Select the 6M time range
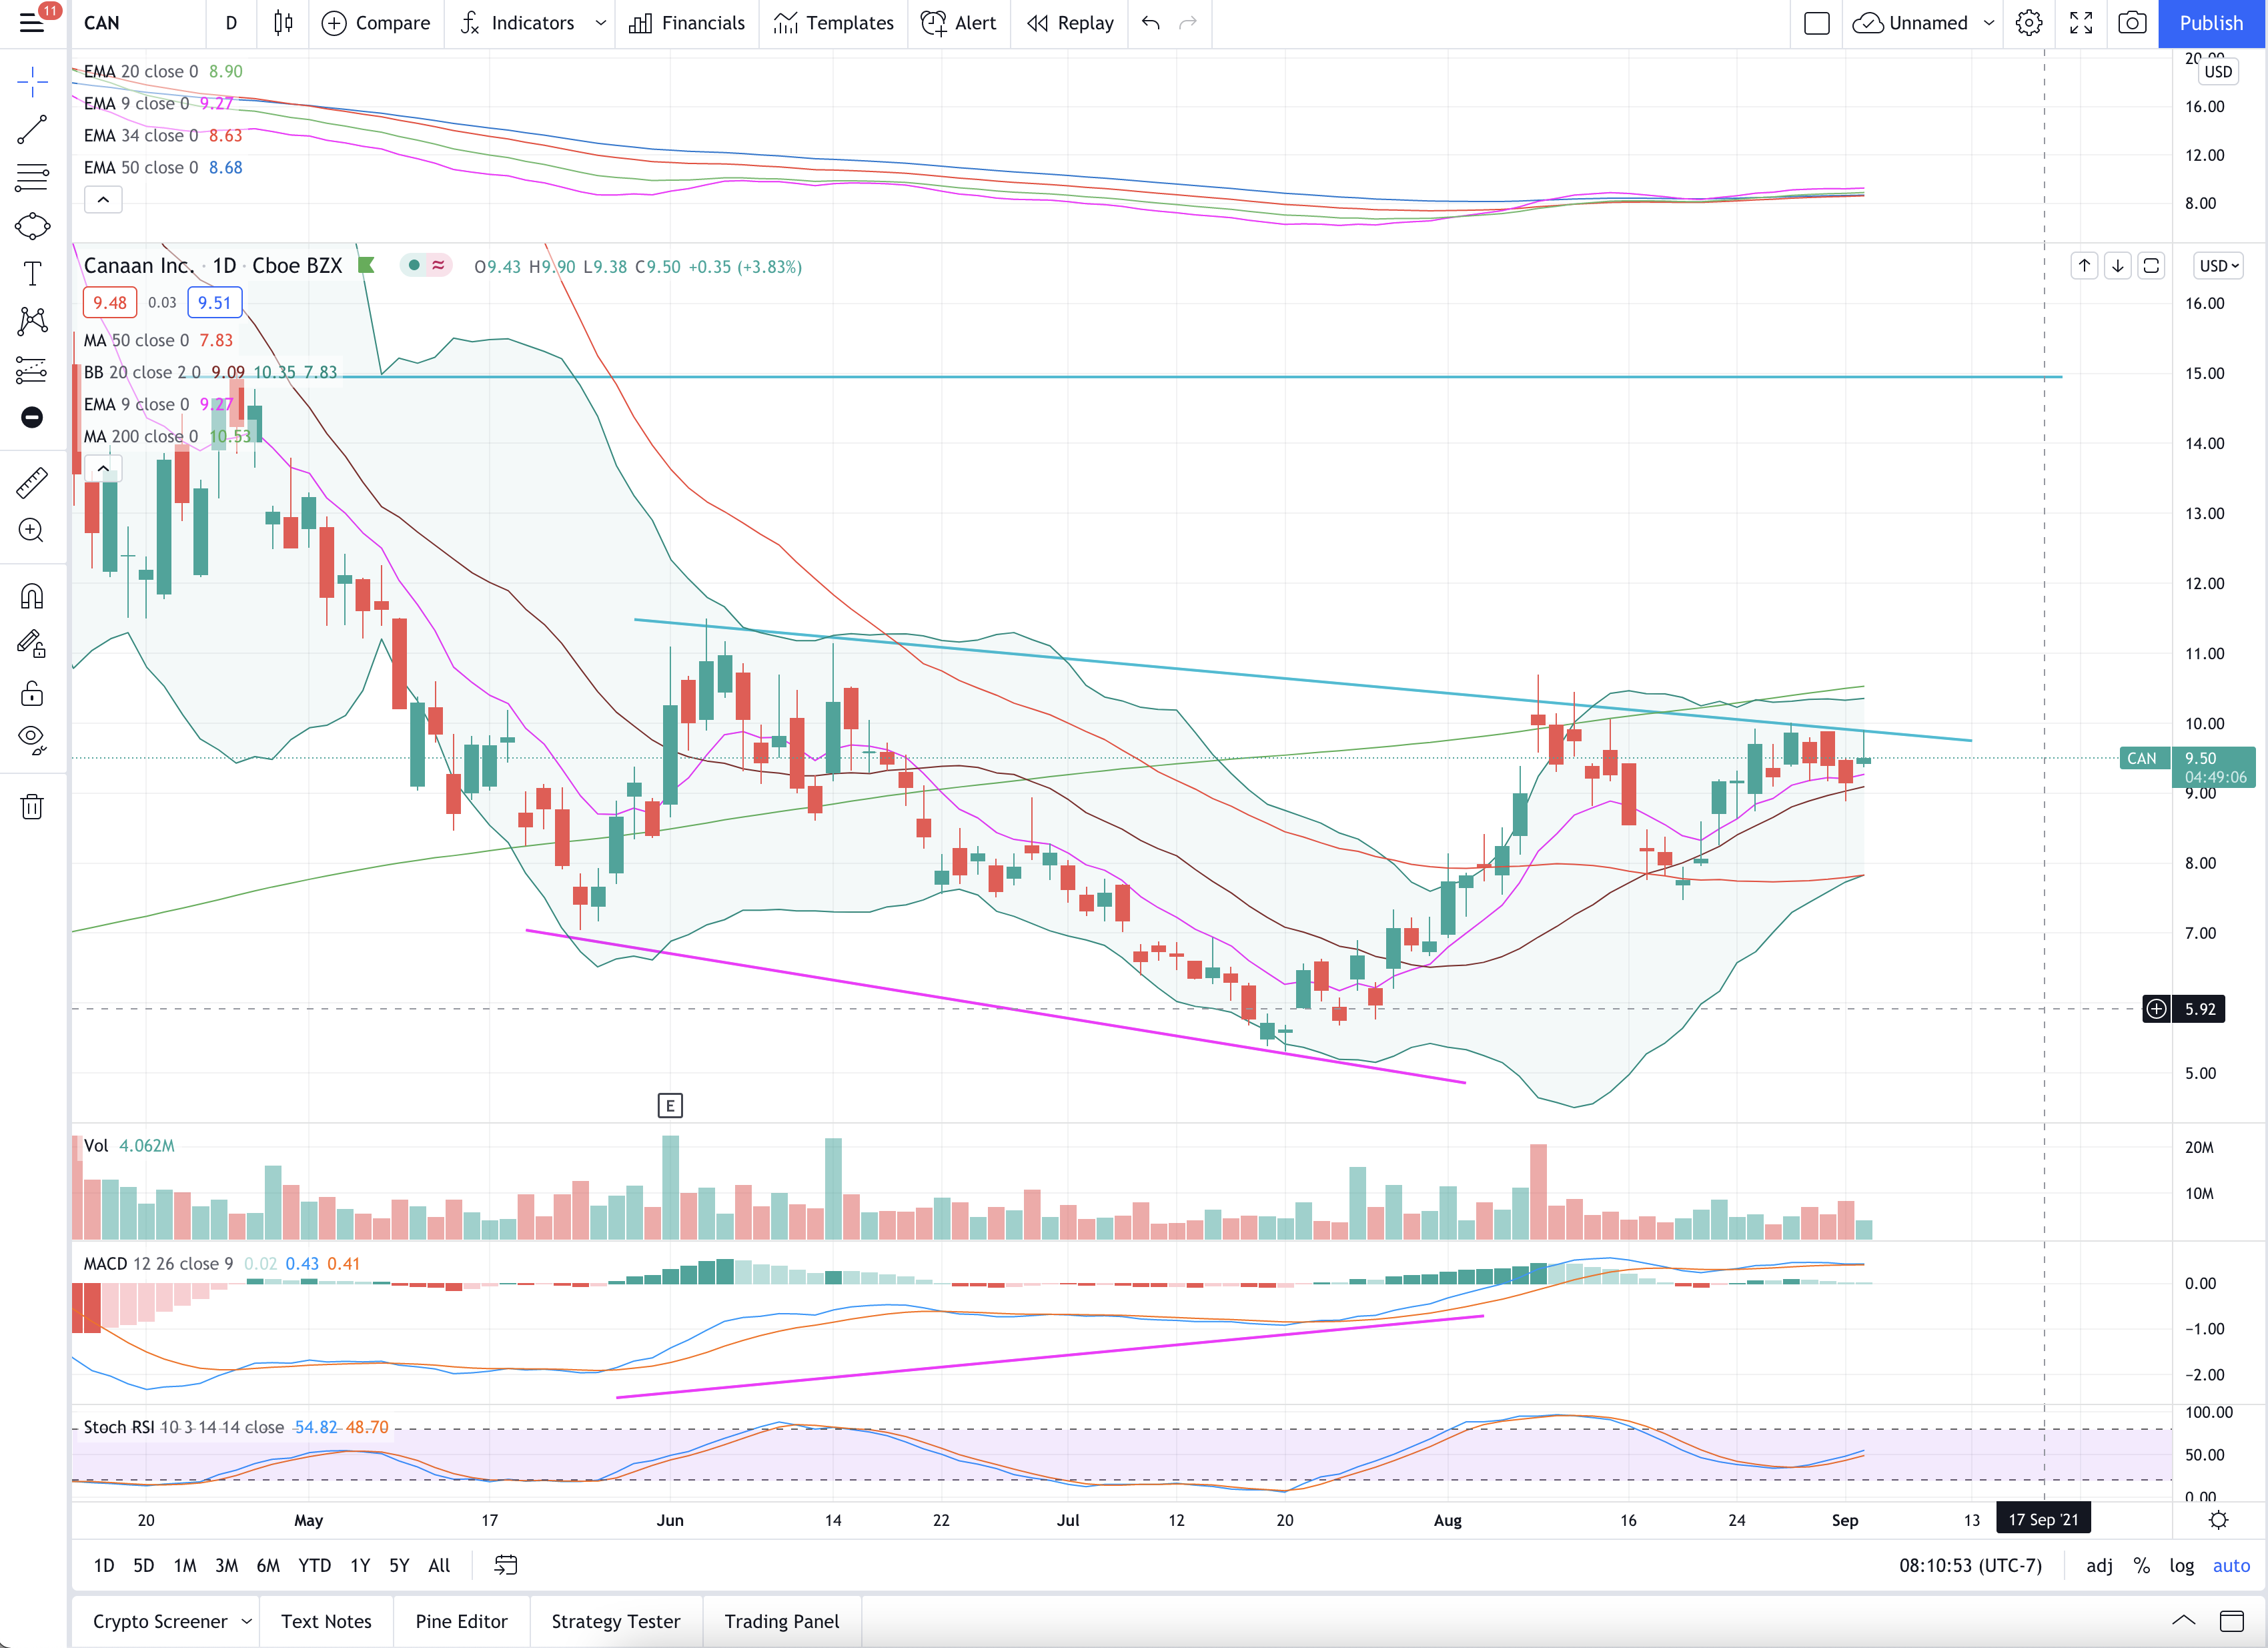 [x=268, y=1566]
